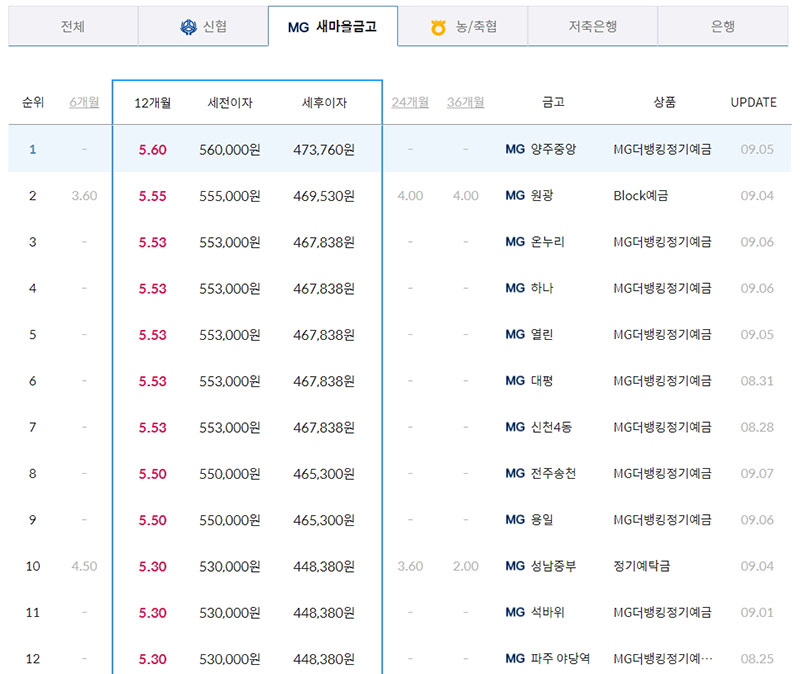The height and width of the screenshot is (674, 800).
Task: Click the MG logo beside 온누리
Action: [x=515, y=241]
